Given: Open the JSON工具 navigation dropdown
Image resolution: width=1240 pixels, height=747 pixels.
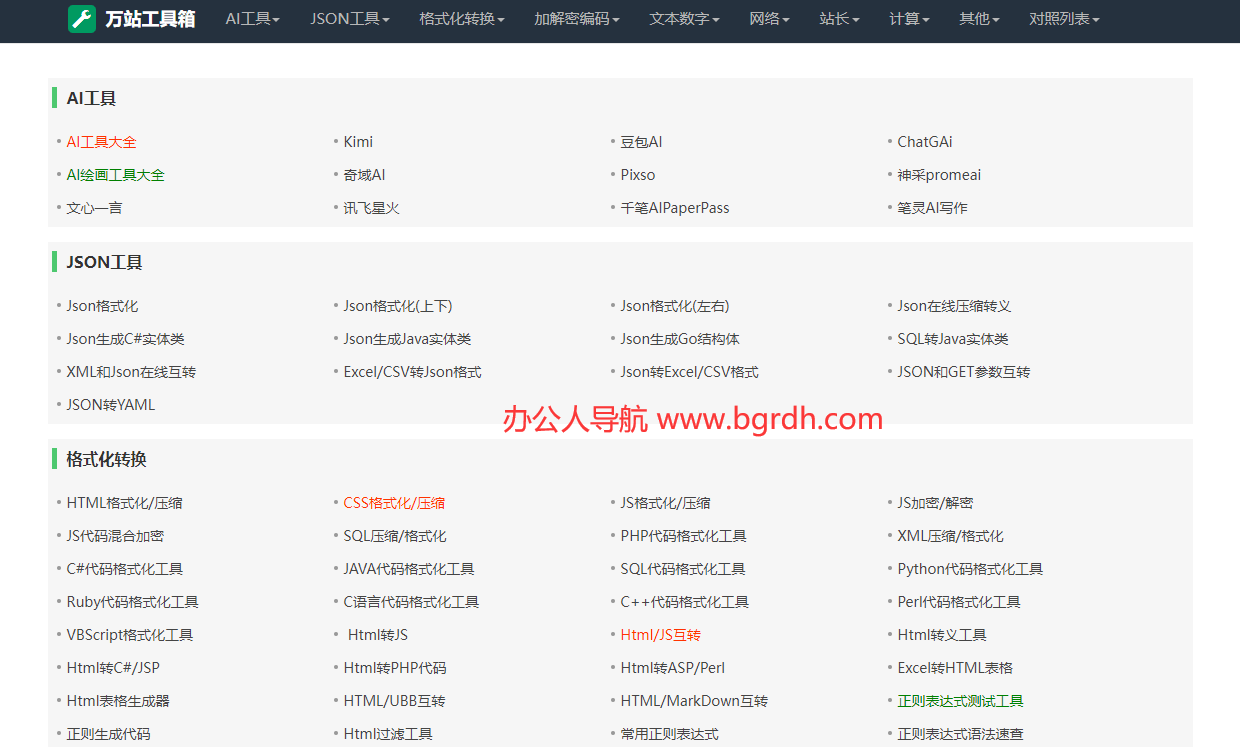Looking at the screenshot, I should (x=349, y=19).
